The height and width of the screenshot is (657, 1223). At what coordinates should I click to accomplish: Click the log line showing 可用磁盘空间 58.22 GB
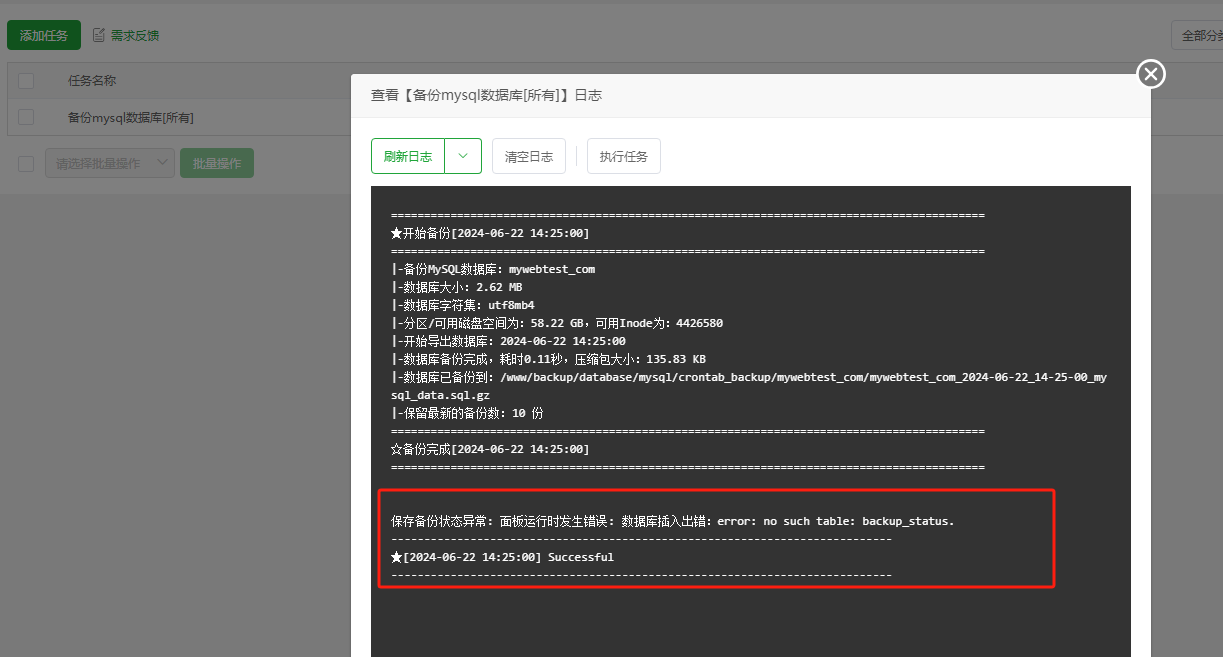(x=557, y=323)
